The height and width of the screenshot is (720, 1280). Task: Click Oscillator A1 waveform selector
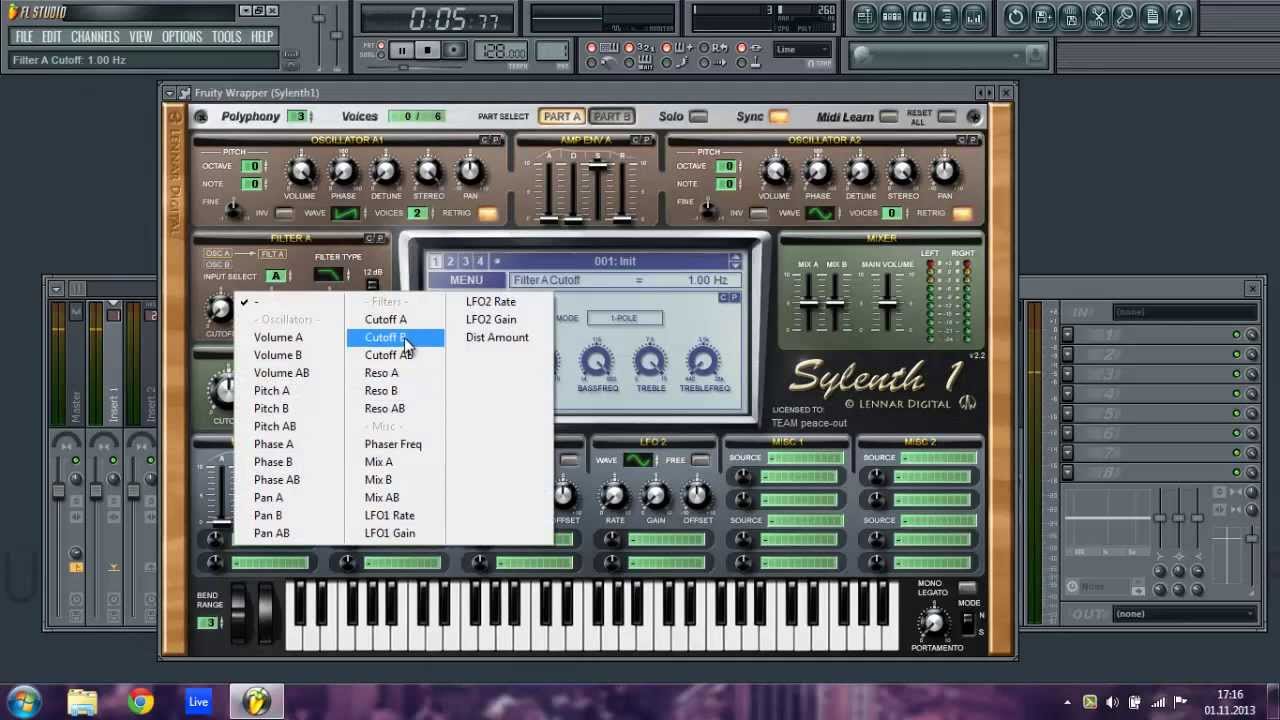point(346,213)
